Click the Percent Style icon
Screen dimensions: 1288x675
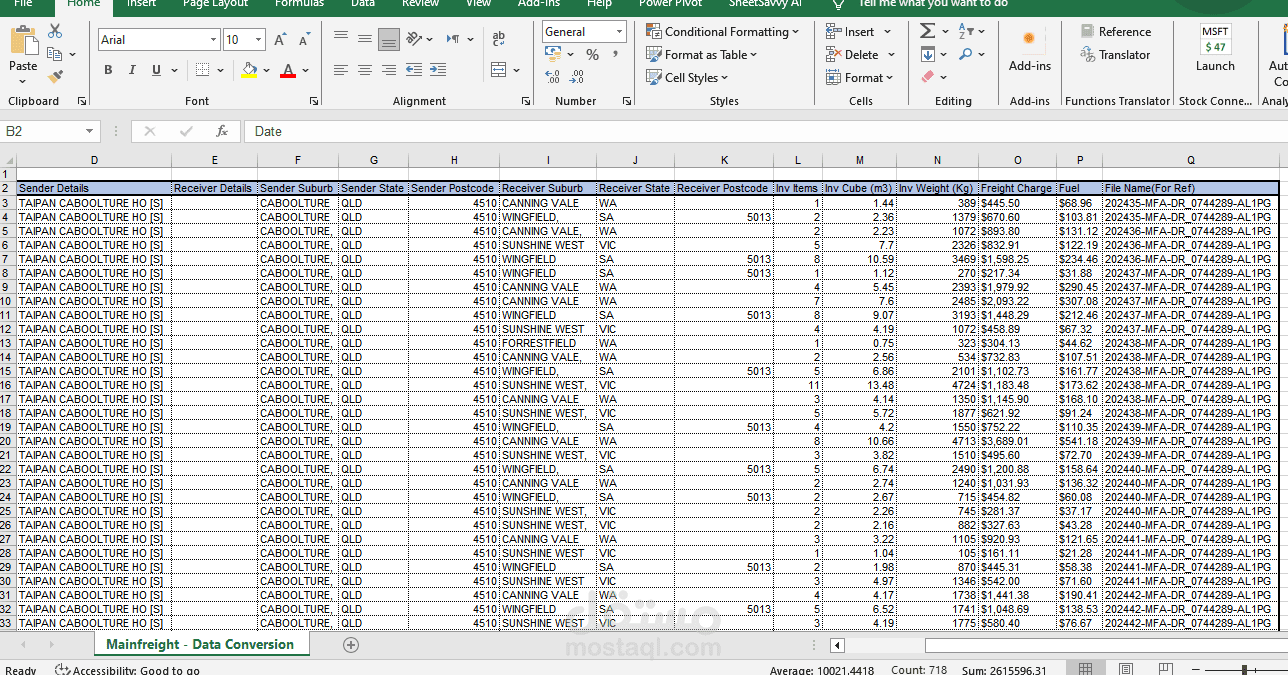pyautogui.click(x=592, y=55)
